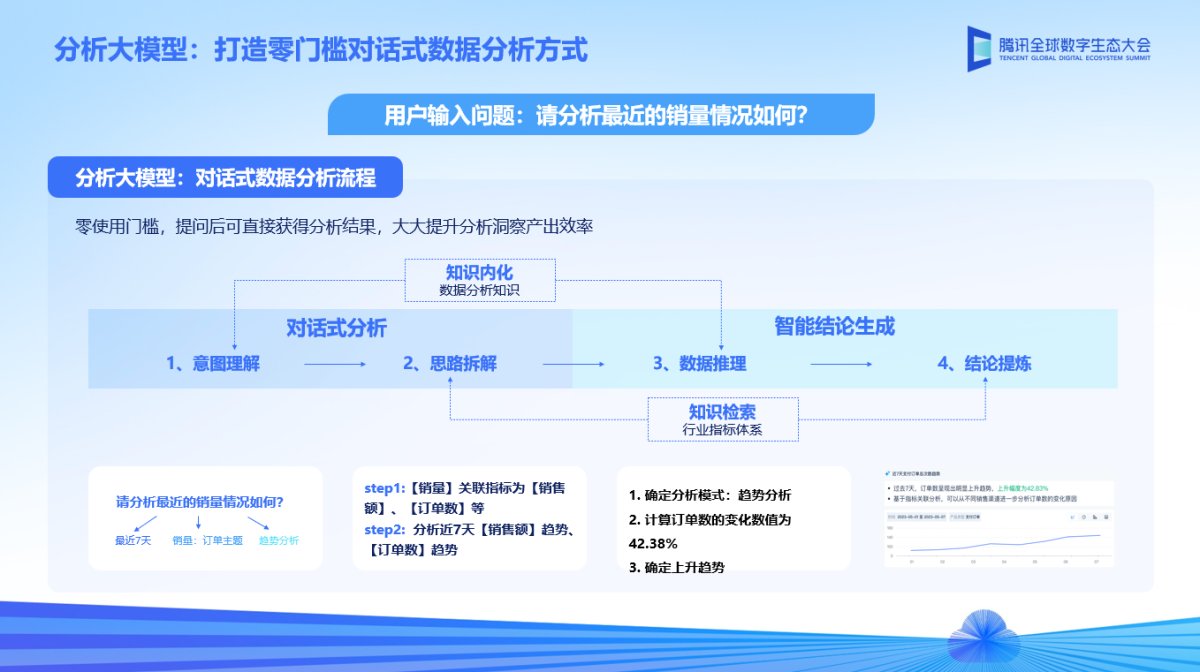Click the 用户输入问题 question banner
Viewport: 1200px width, 672px height.
tap(601, 114)
